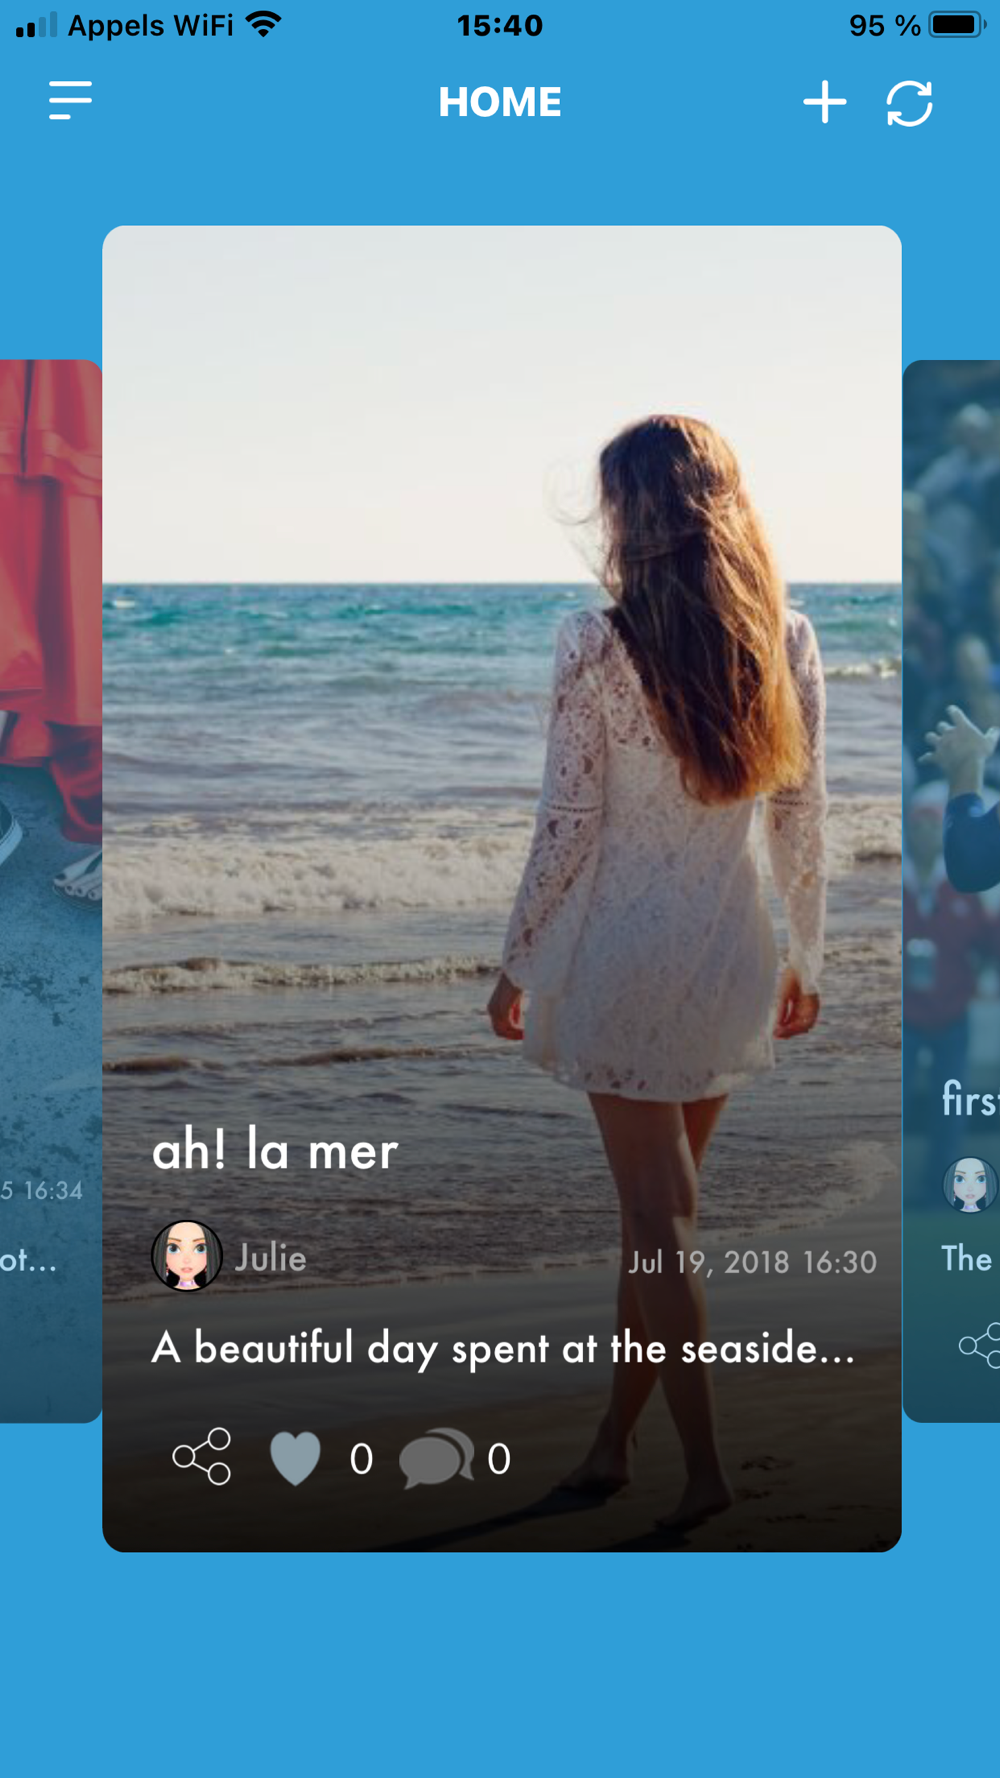The image size is (1000, 1778).
Task: Open the hamburger menu icon
Action: [70, 101]
